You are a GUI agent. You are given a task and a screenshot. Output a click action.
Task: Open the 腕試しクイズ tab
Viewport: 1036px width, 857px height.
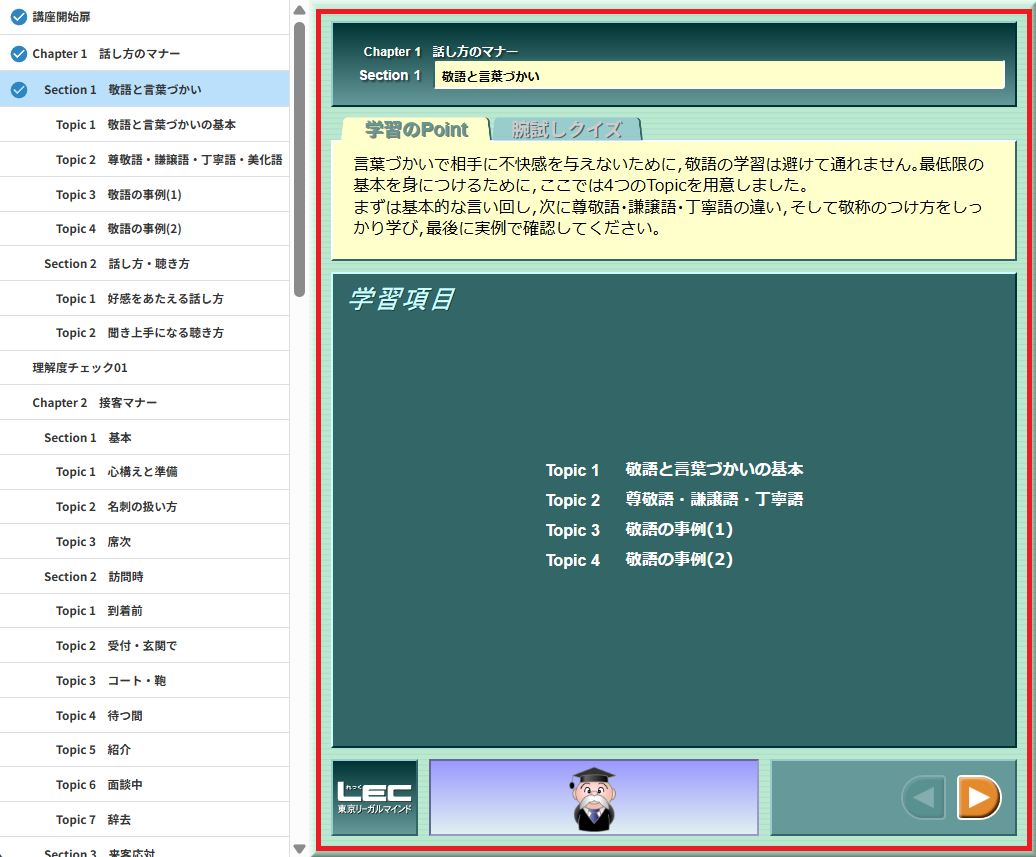click(x=567, y=129)
